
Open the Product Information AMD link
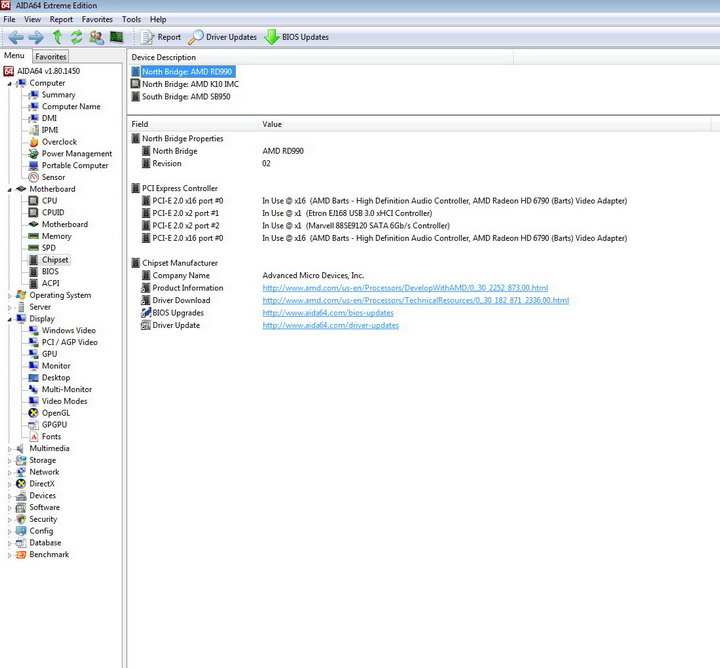click(405, 288)
